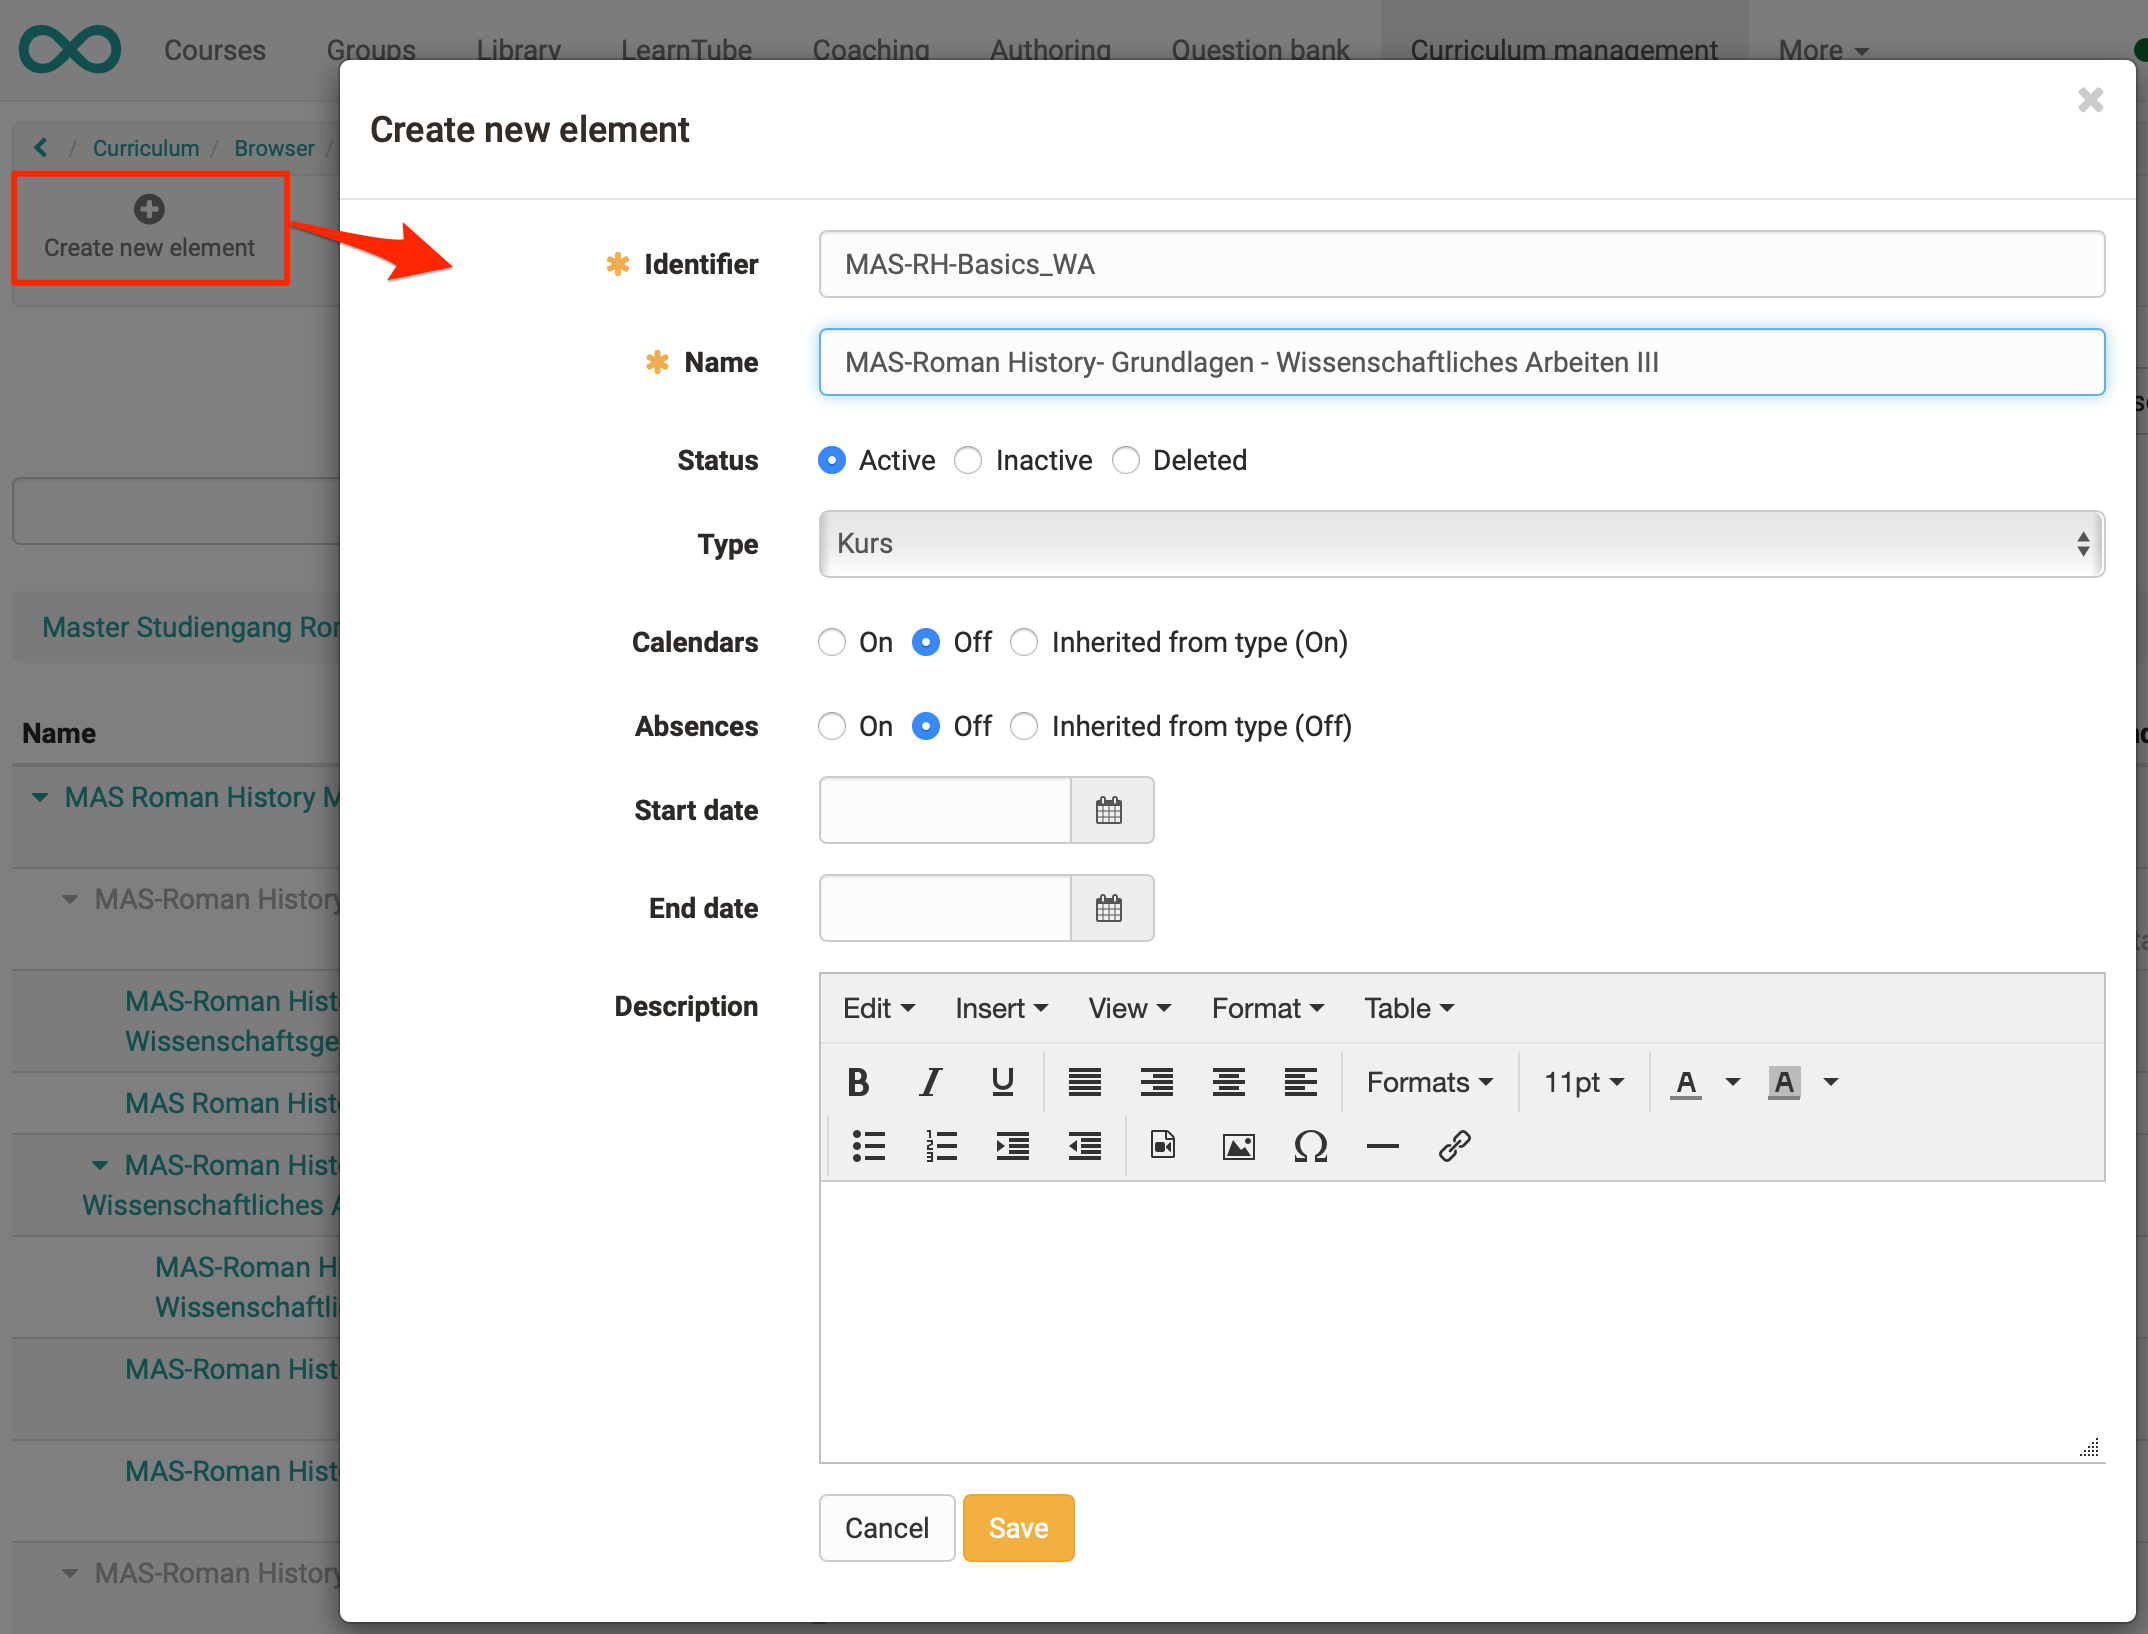Insert image icon in editor
This screenshot has height=1634, width=2148.
(1238, 1146)
